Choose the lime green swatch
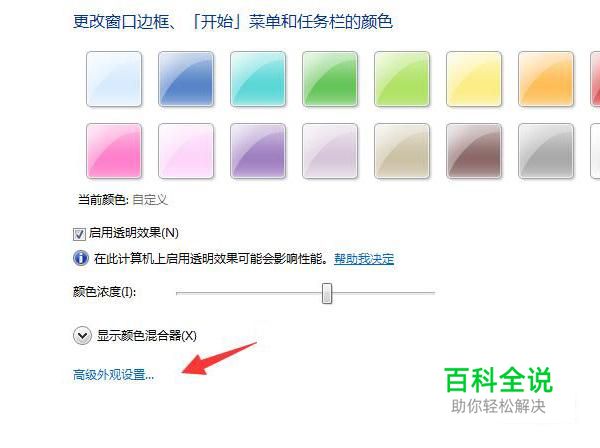 (402, 79)
